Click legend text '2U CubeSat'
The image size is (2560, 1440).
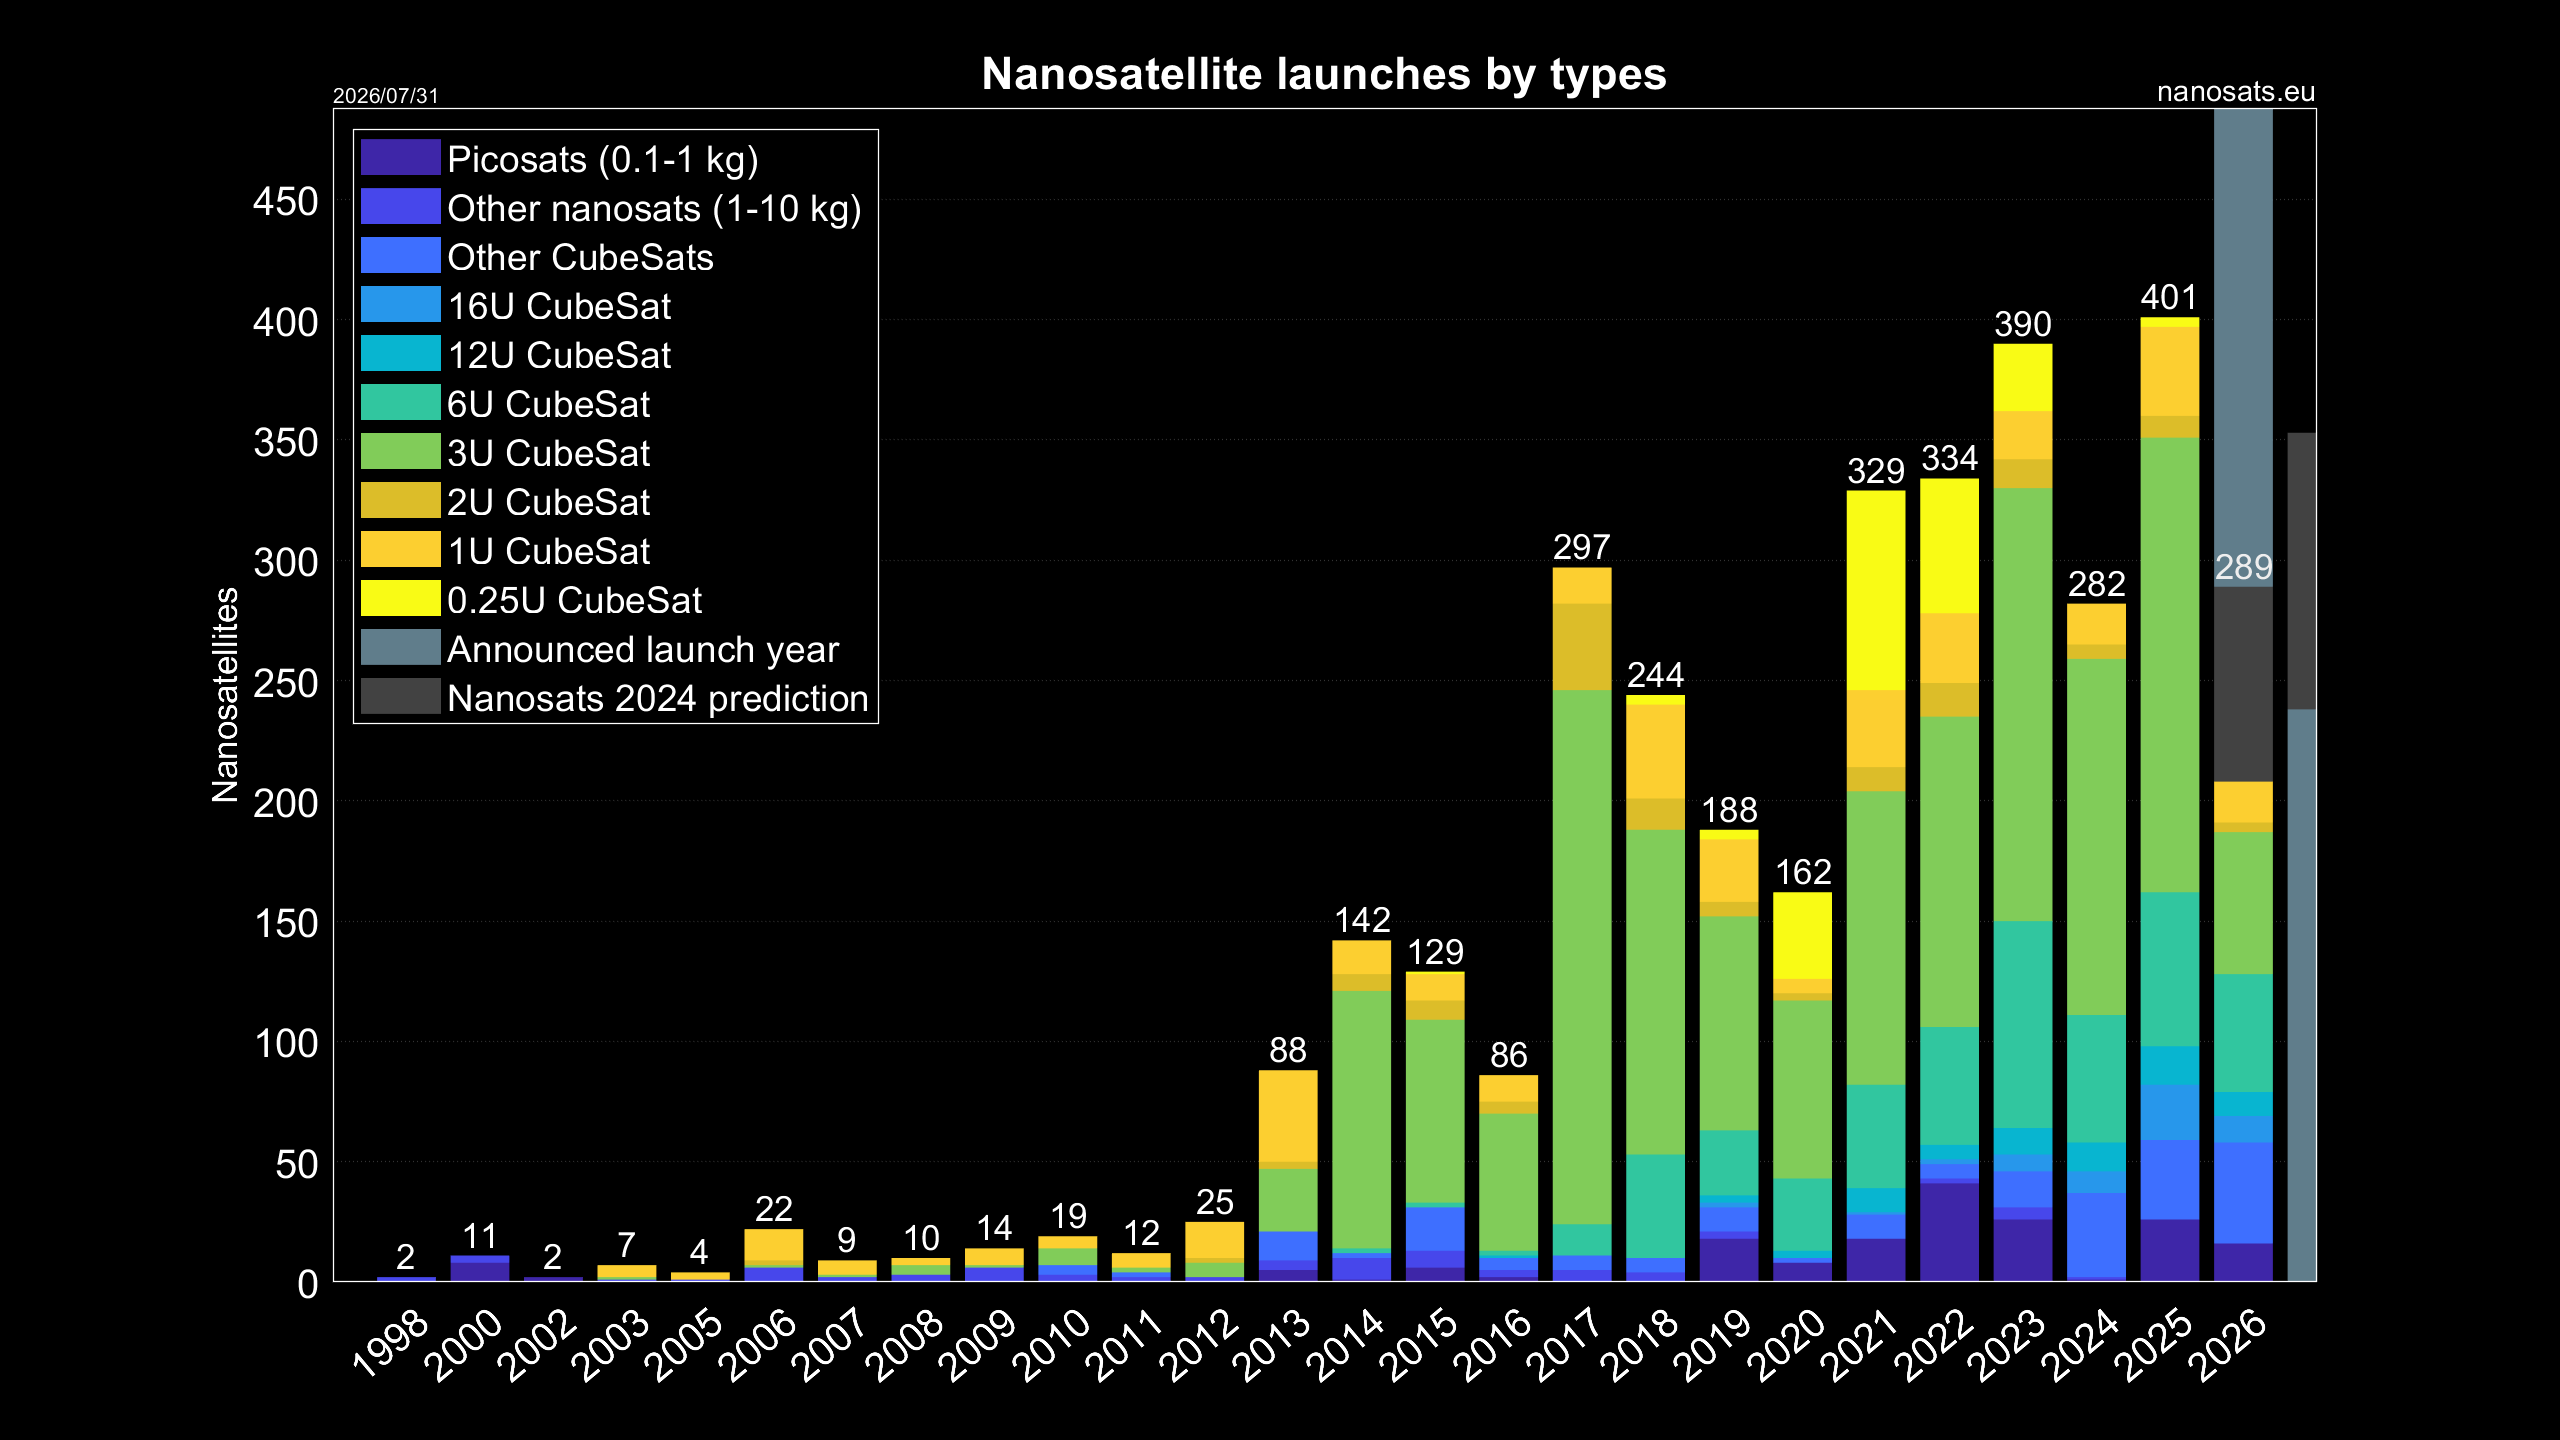548,503
